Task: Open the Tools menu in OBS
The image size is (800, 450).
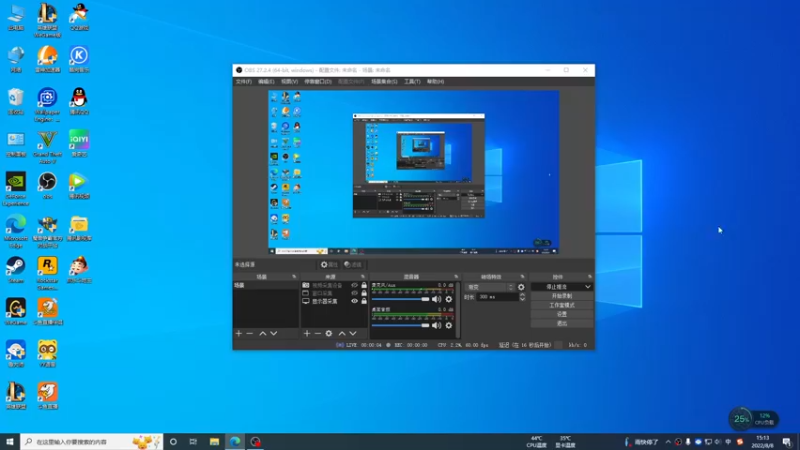Action: tap(412, 82)
